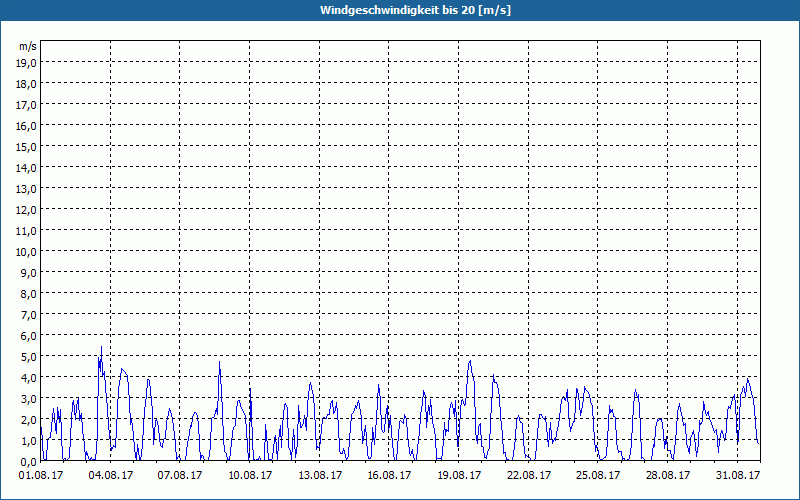Image resolution: width=800 pixels, height=500 pixels.
Task: Select the date label '10.08.17'
Action: point(250,476)
